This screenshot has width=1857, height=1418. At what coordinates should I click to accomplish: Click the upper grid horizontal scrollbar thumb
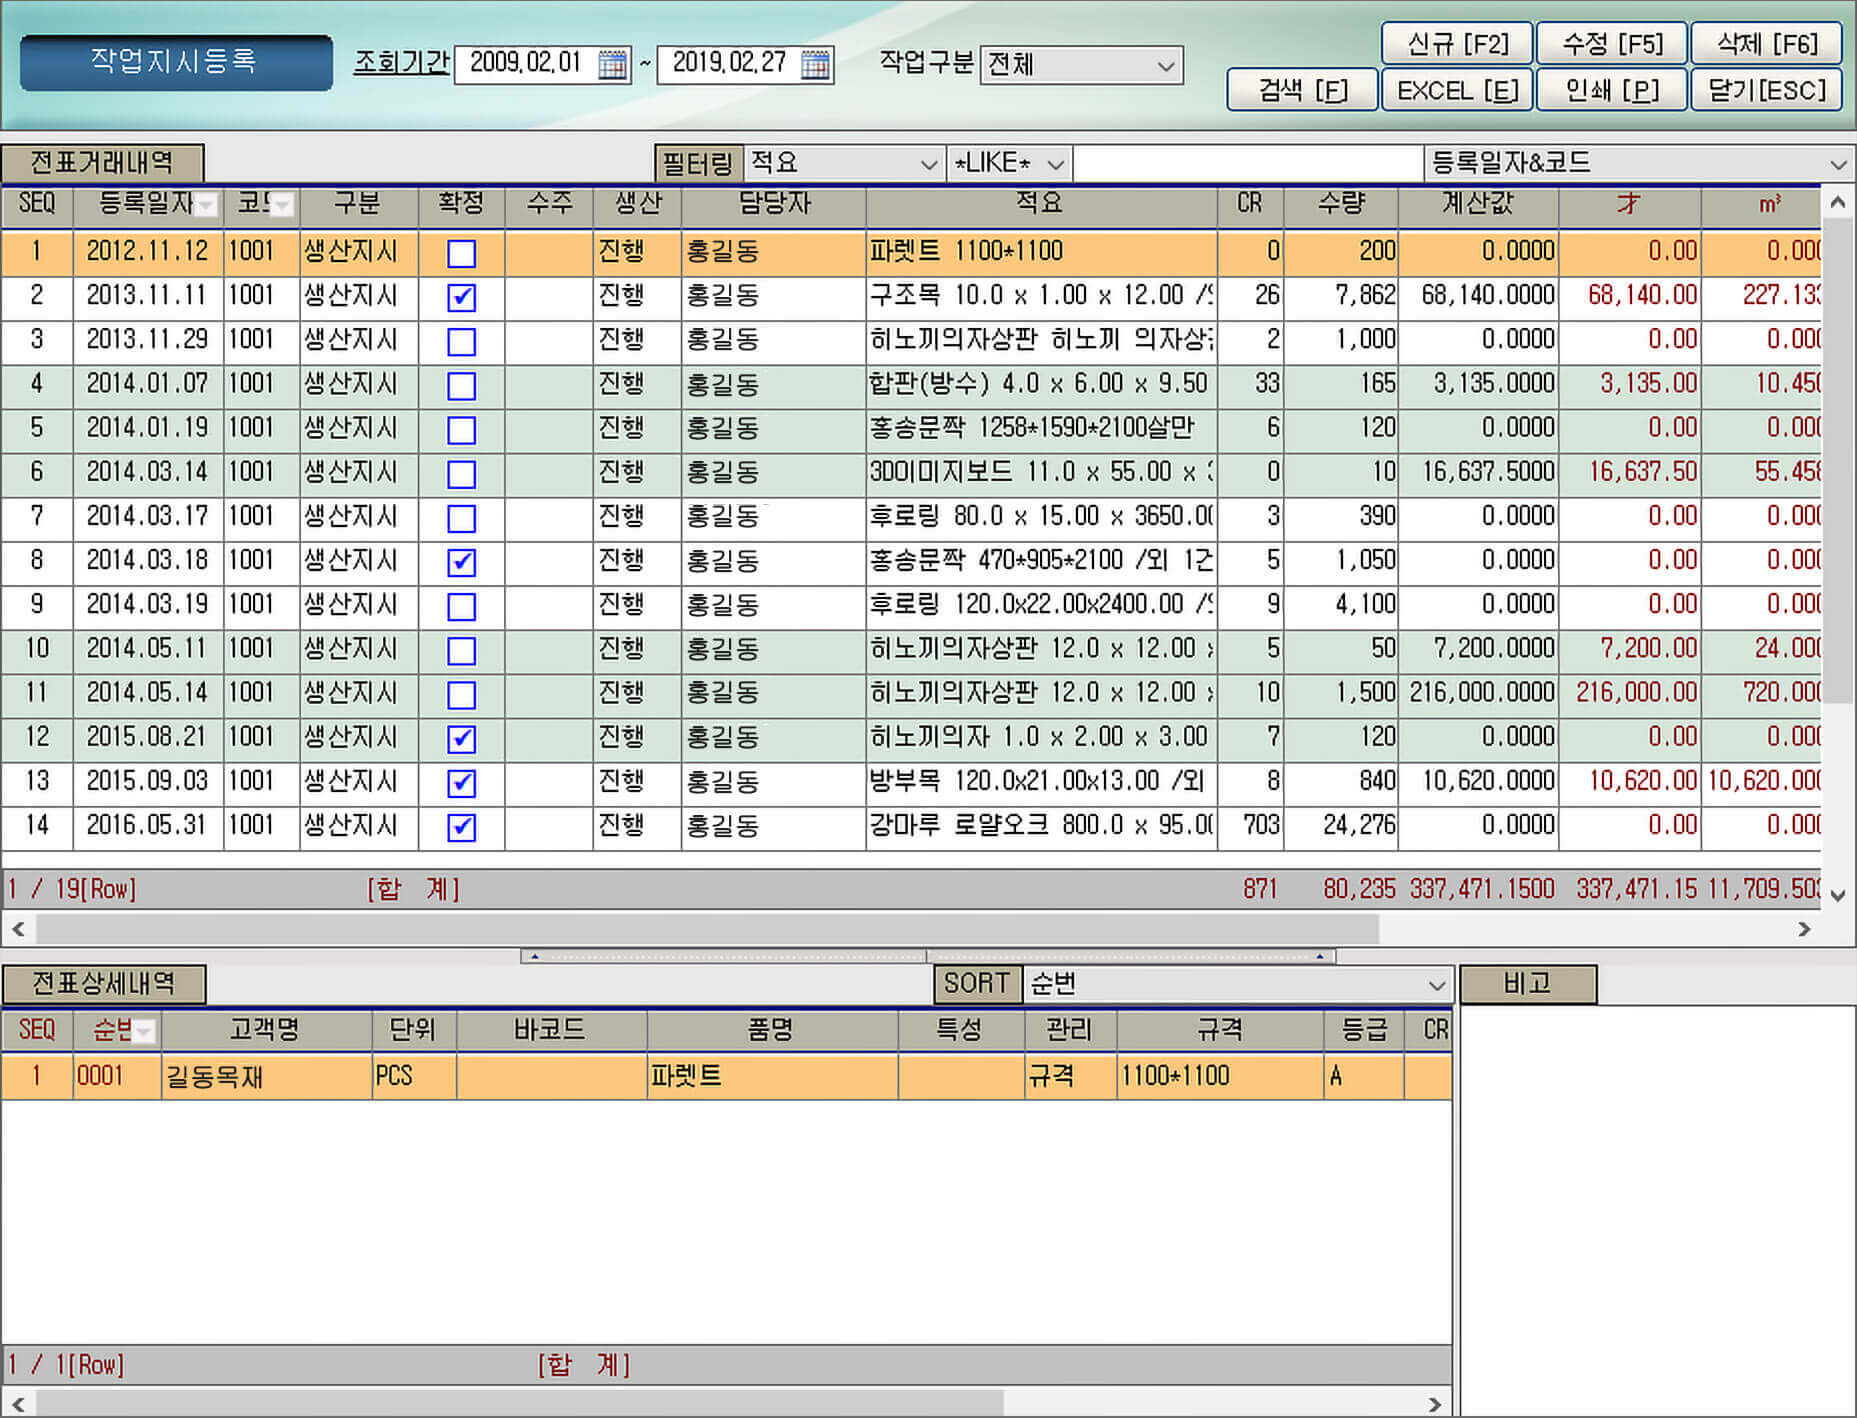[x=708, y=929]
